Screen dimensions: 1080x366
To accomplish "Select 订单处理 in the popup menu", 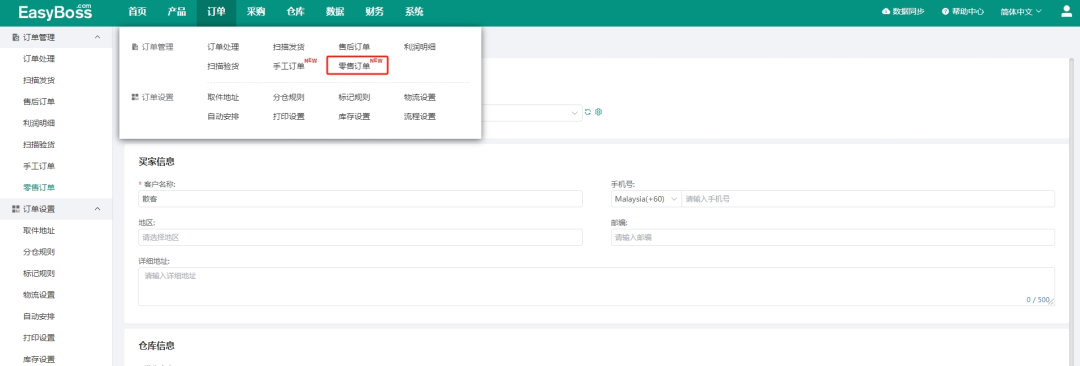I will pyautogui.click(x=223, y=47).
